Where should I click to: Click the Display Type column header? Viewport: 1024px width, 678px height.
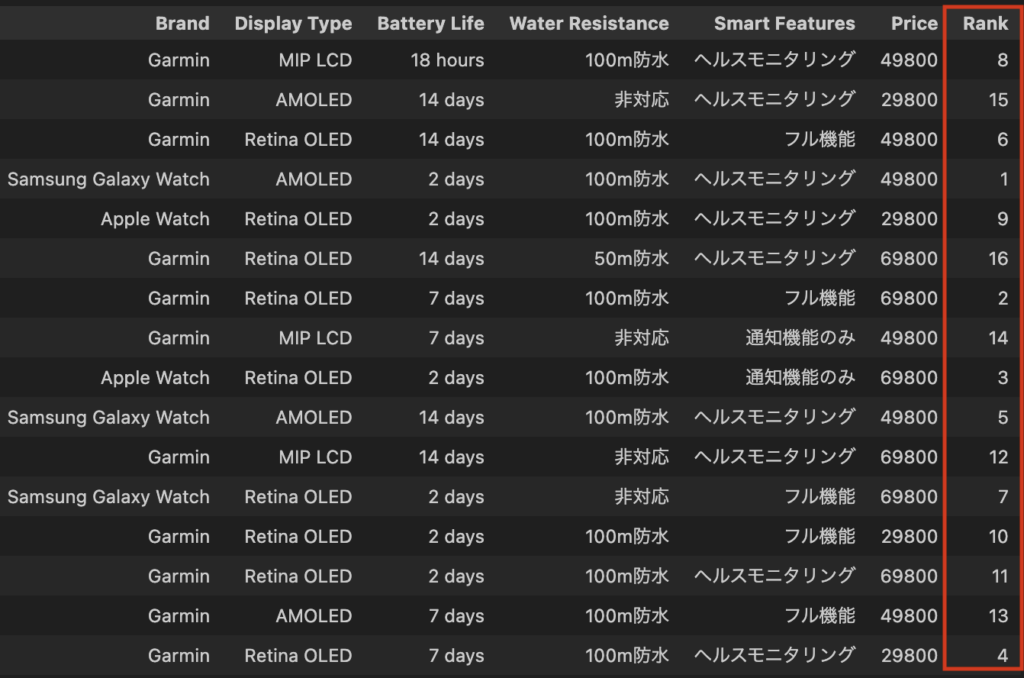pyautogui.click(x=293, y=24)
